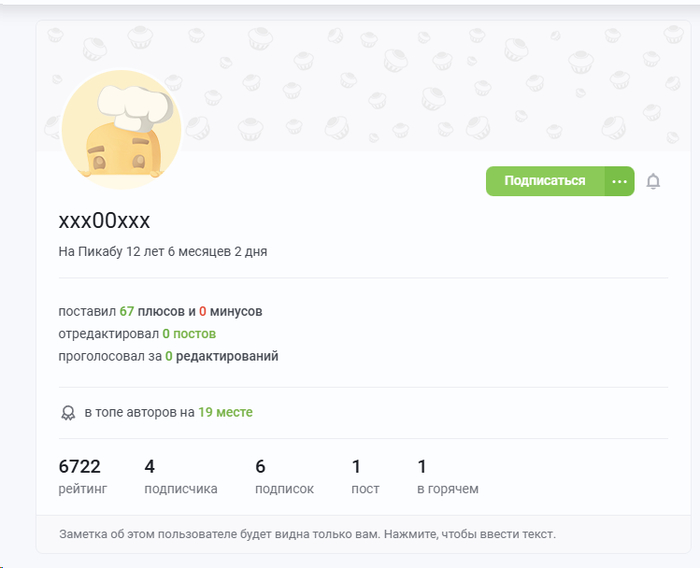Open the 6 подписок list
The image size is (700, 568).
(x=284, y=476)
